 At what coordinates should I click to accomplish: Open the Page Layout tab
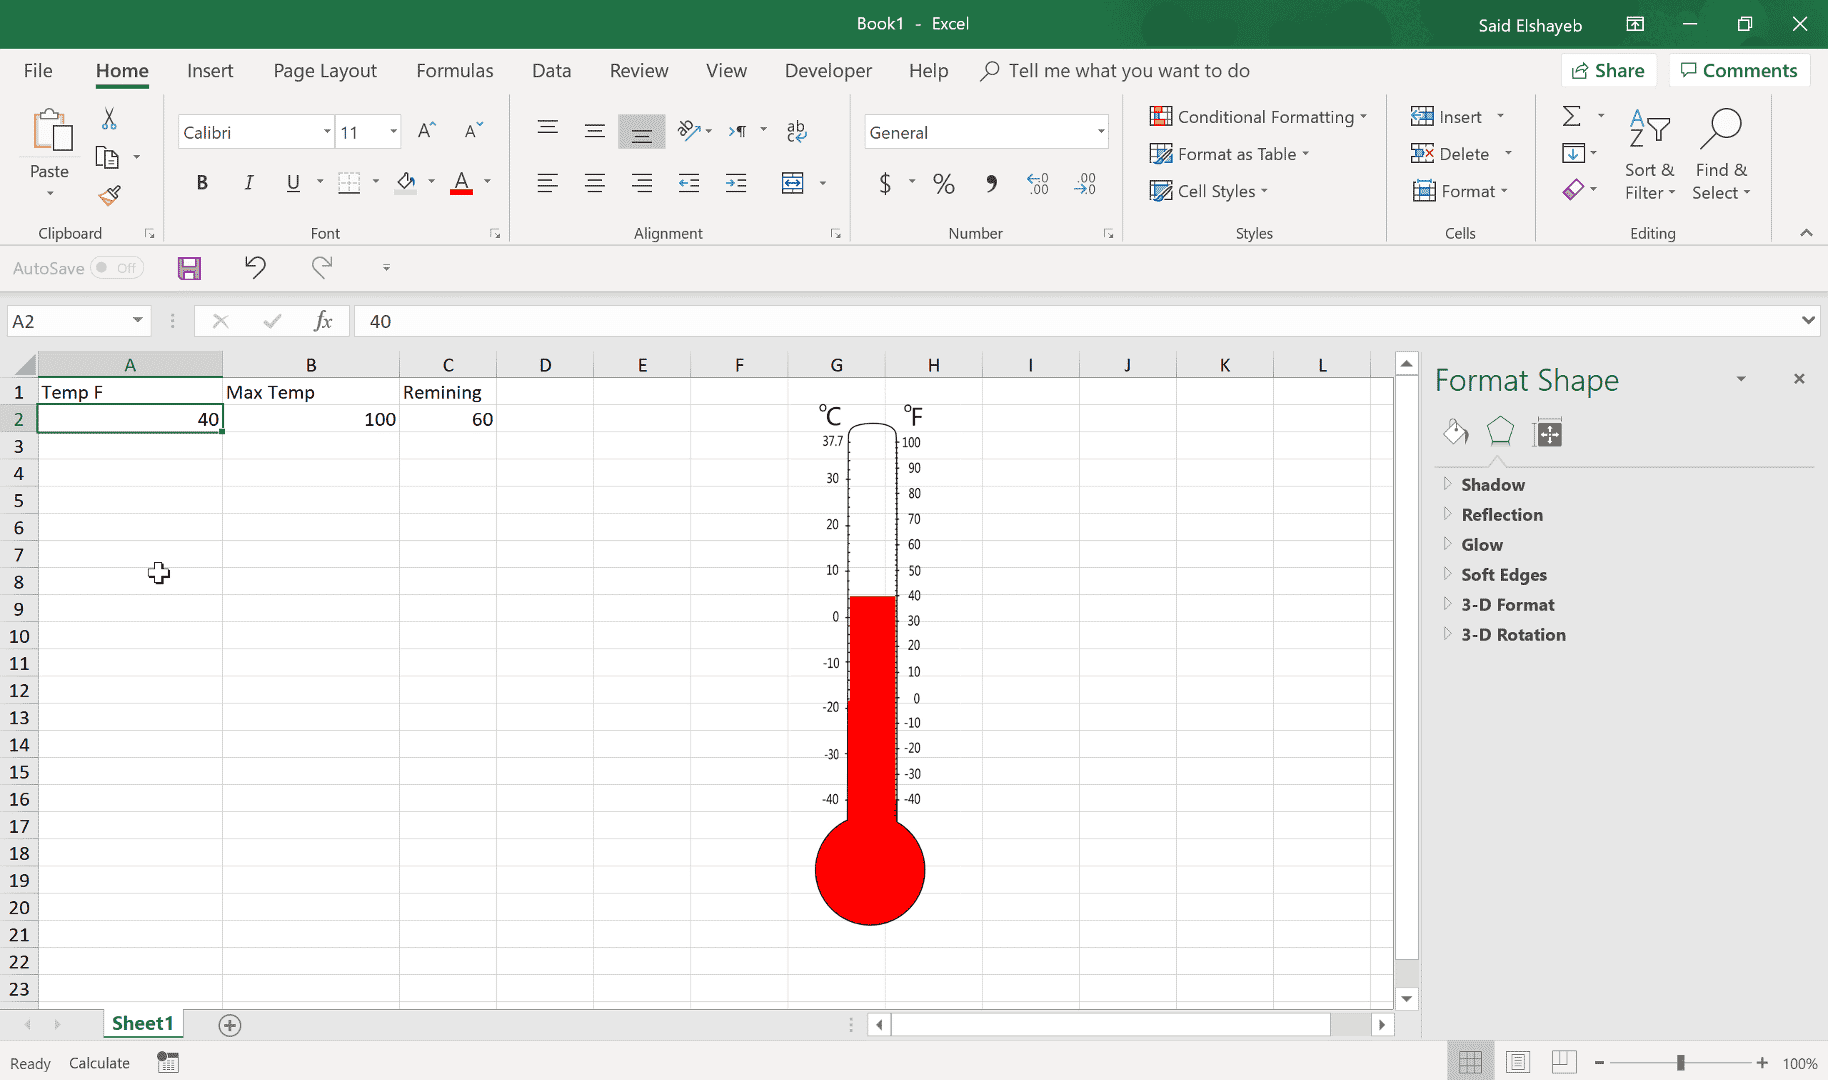[325, 71]
